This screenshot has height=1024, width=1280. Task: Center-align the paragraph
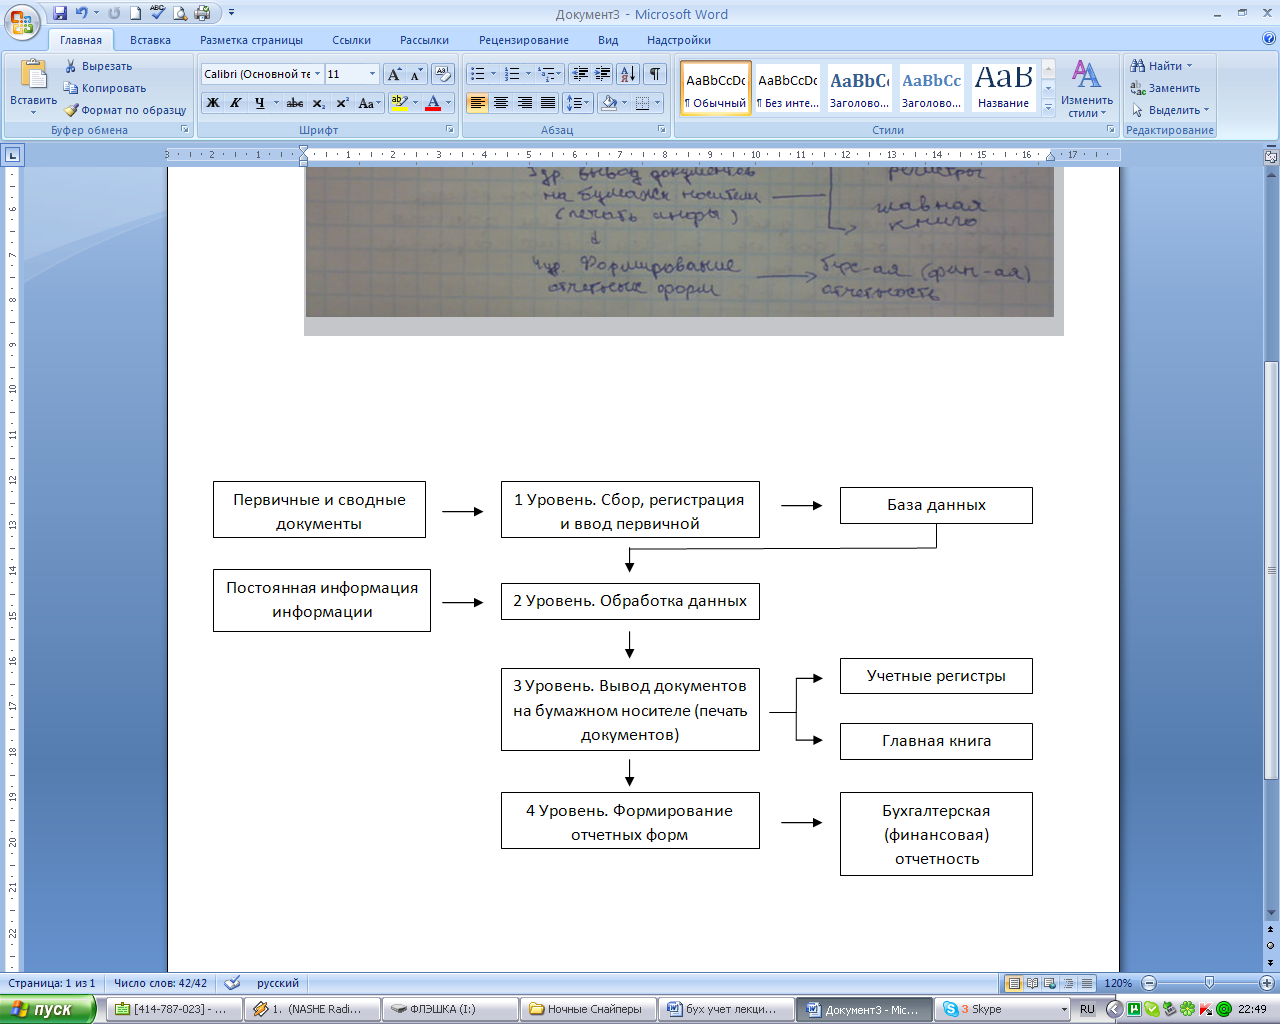(x=501, y=103)
